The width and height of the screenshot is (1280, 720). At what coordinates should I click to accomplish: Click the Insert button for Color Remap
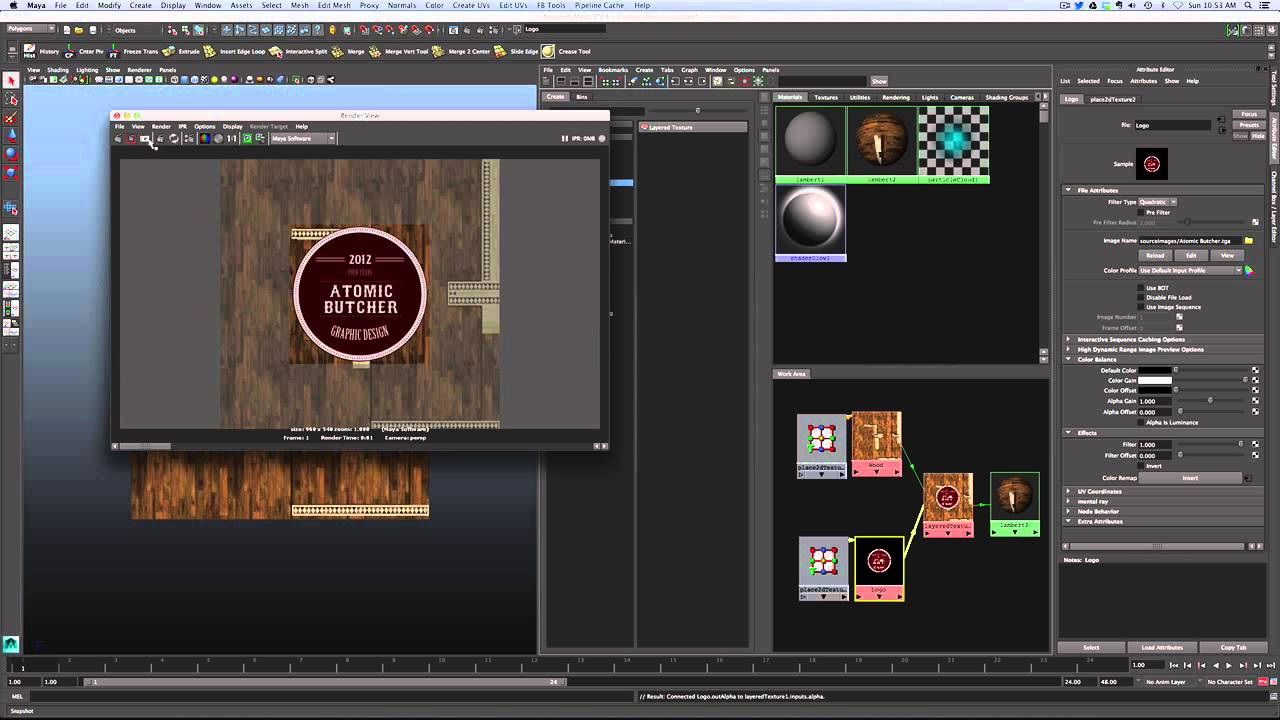tap(1190, 478)
